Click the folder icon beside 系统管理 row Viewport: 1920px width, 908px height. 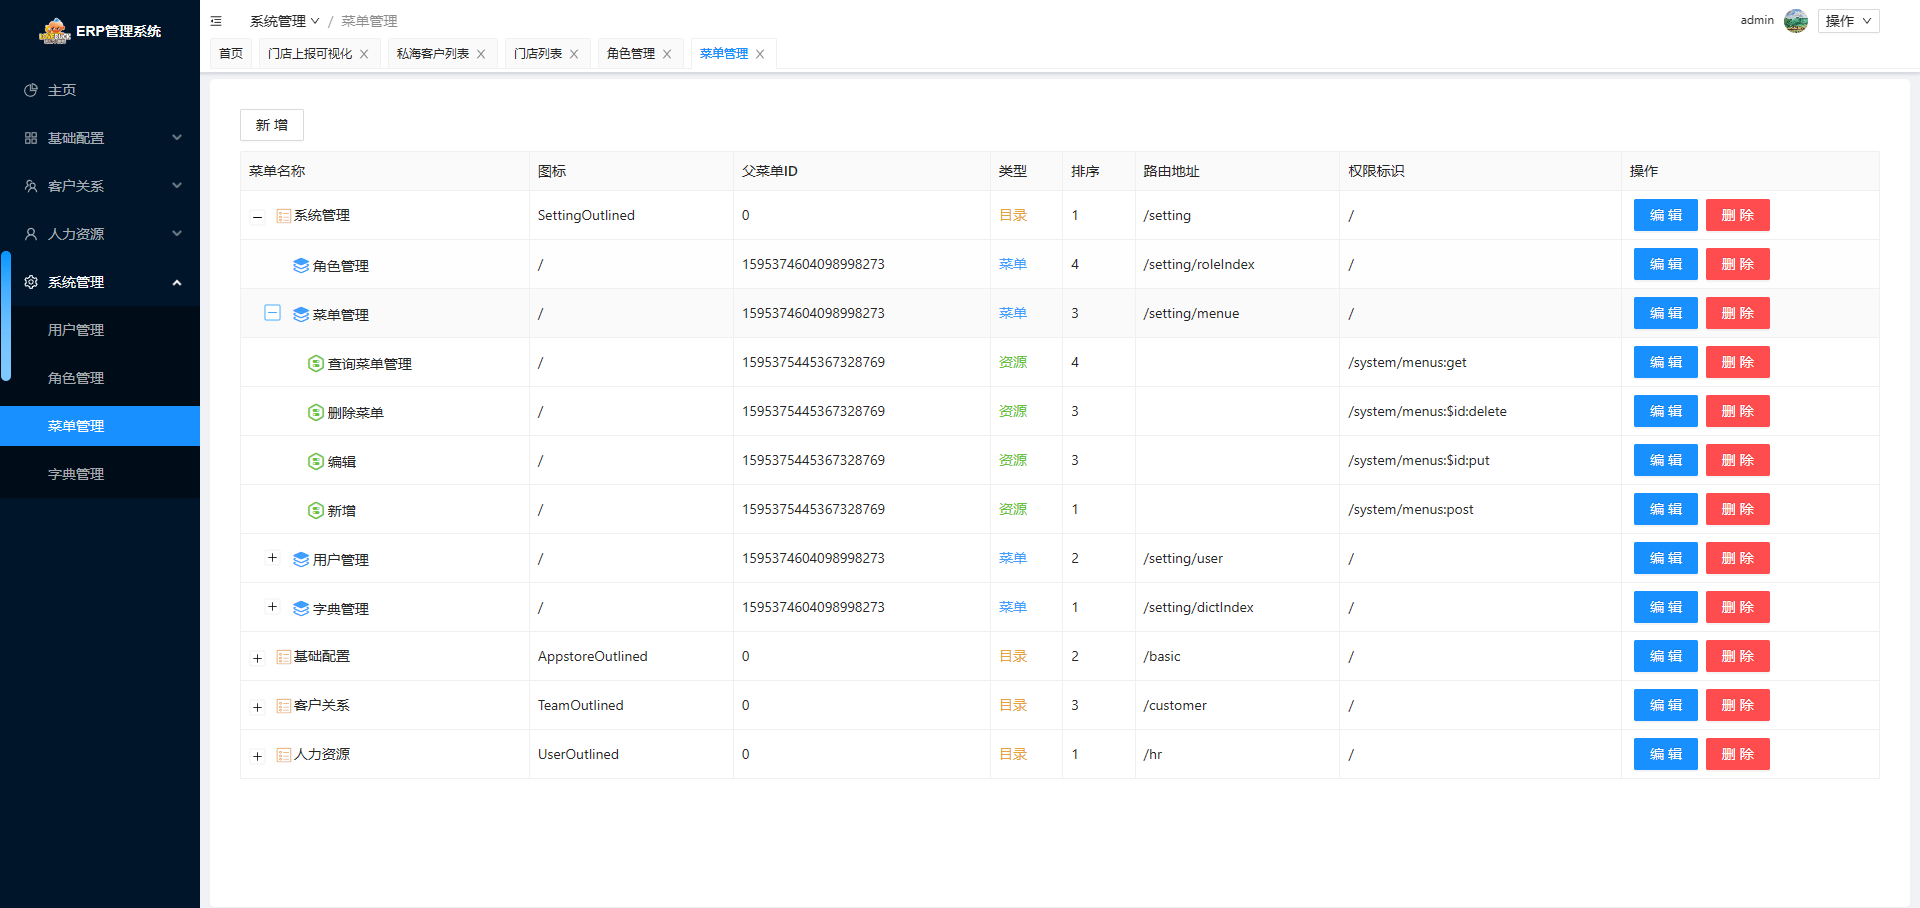[x=284, y=216]
